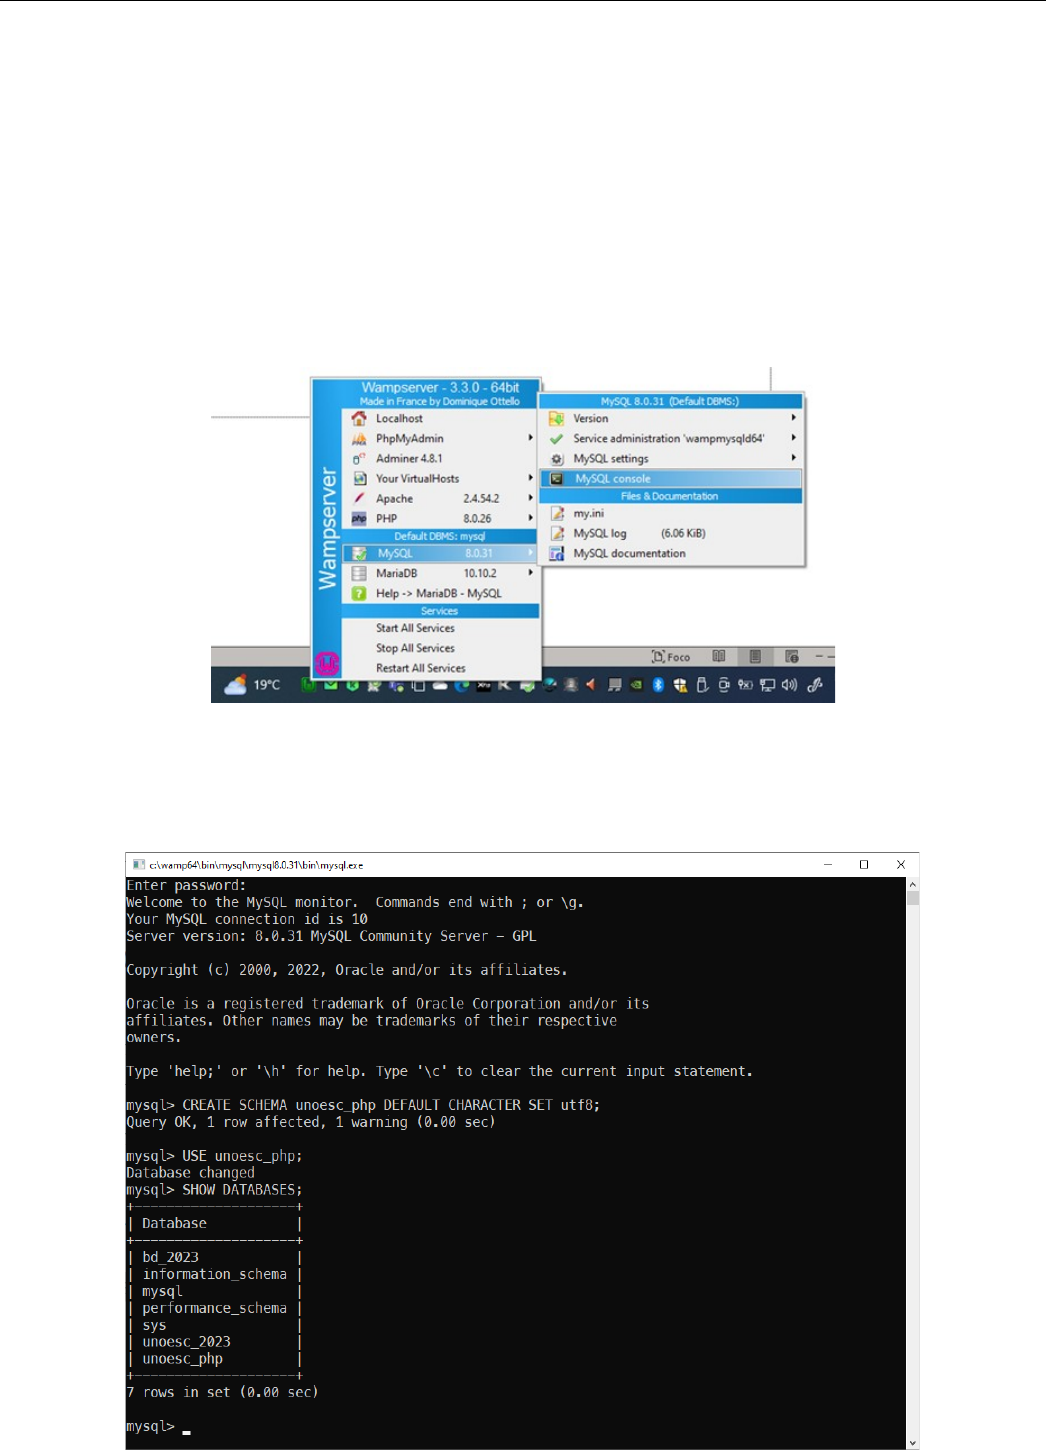Click the PHP logo icon

pyautogui.click(x=359, y=519)
